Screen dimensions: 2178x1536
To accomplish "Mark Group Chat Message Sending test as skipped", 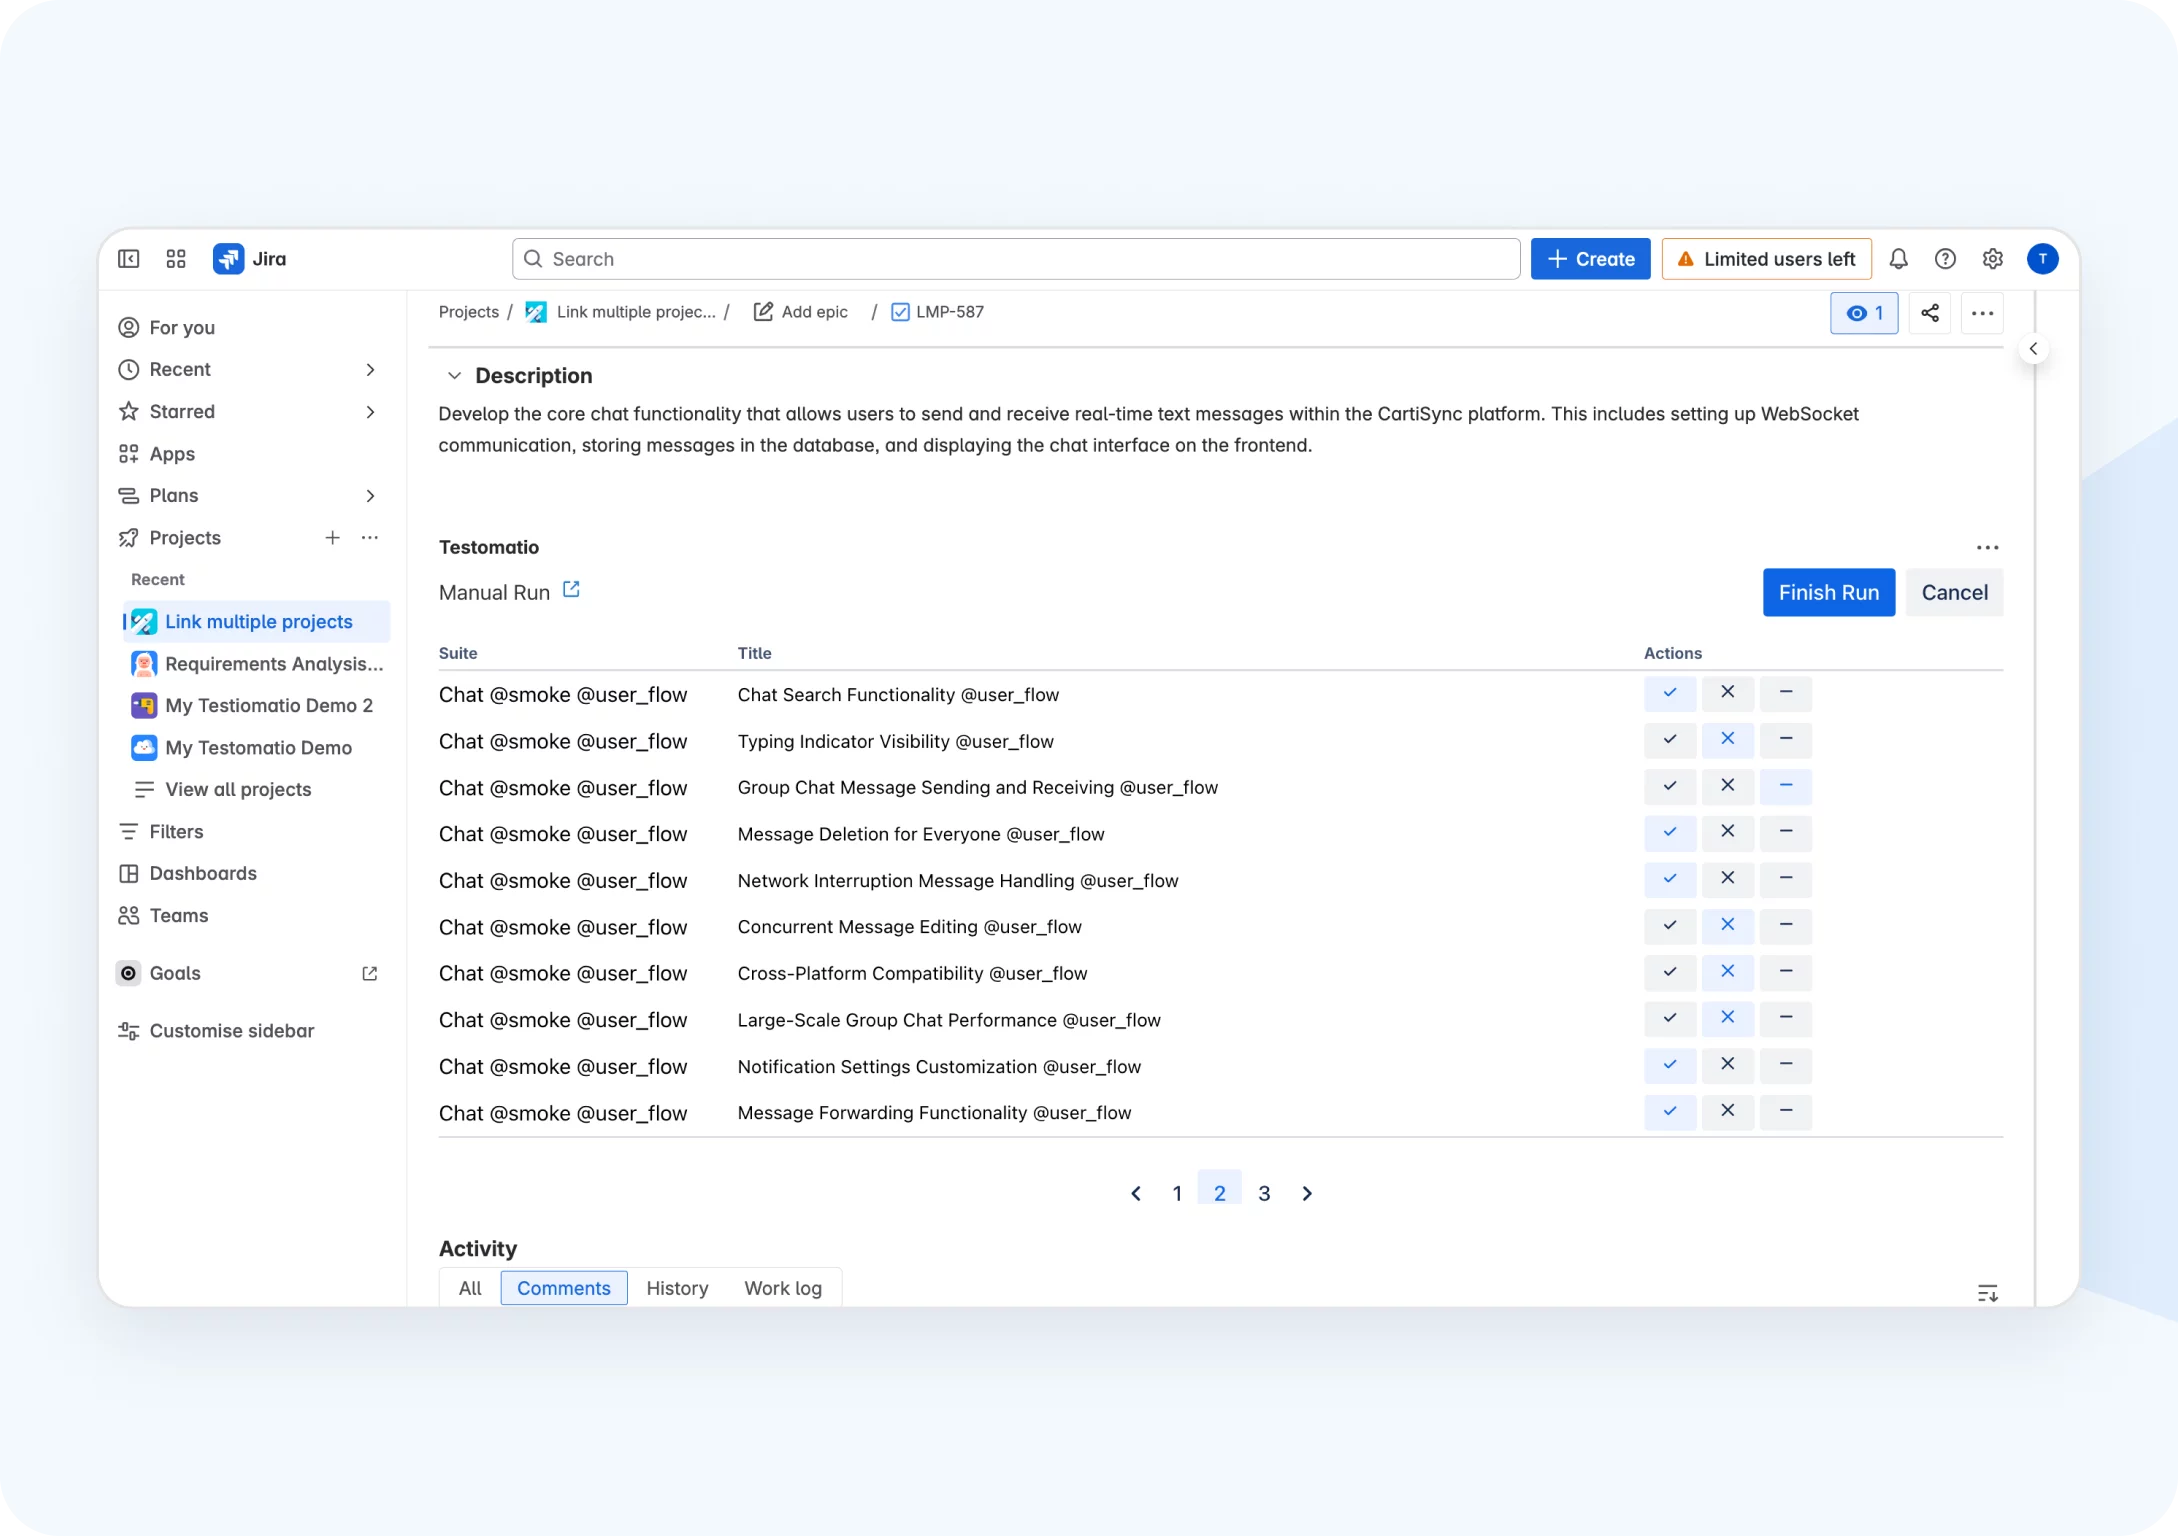I will coord(1785,786).
